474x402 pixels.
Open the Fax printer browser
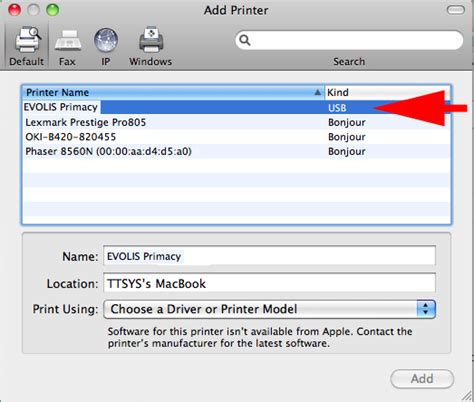68,47
